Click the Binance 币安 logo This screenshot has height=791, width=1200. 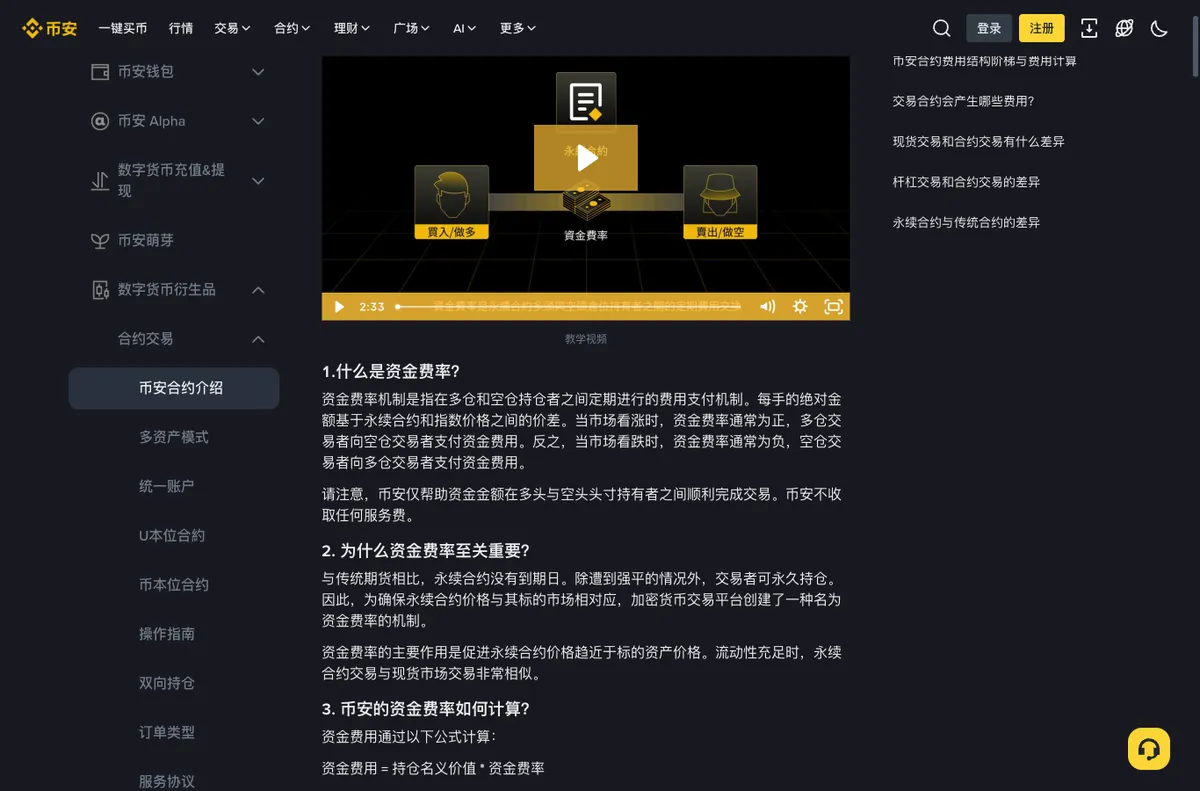[x=50, y=28]
